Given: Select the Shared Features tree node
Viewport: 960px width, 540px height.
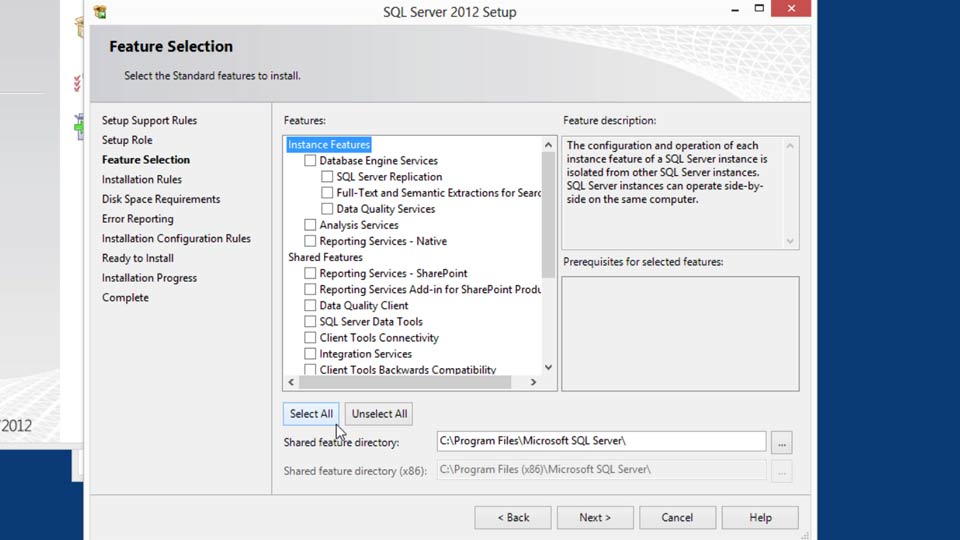Looking at the screenshot, I should pyautogui.click(x=325, y=257).
